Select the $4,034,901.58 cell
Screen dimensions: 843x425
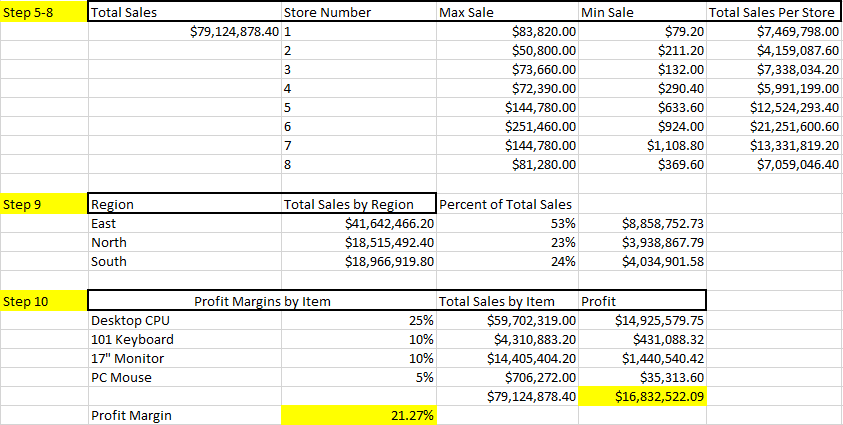(x=642, y=261)
